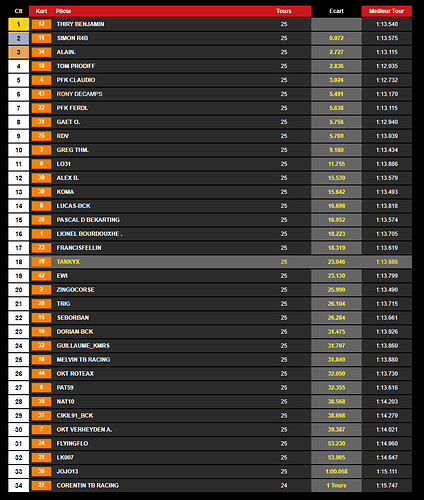Select the highlighted TANKYX driver name
The height and width of the screenshot is (500, 424).
[68, 262]
